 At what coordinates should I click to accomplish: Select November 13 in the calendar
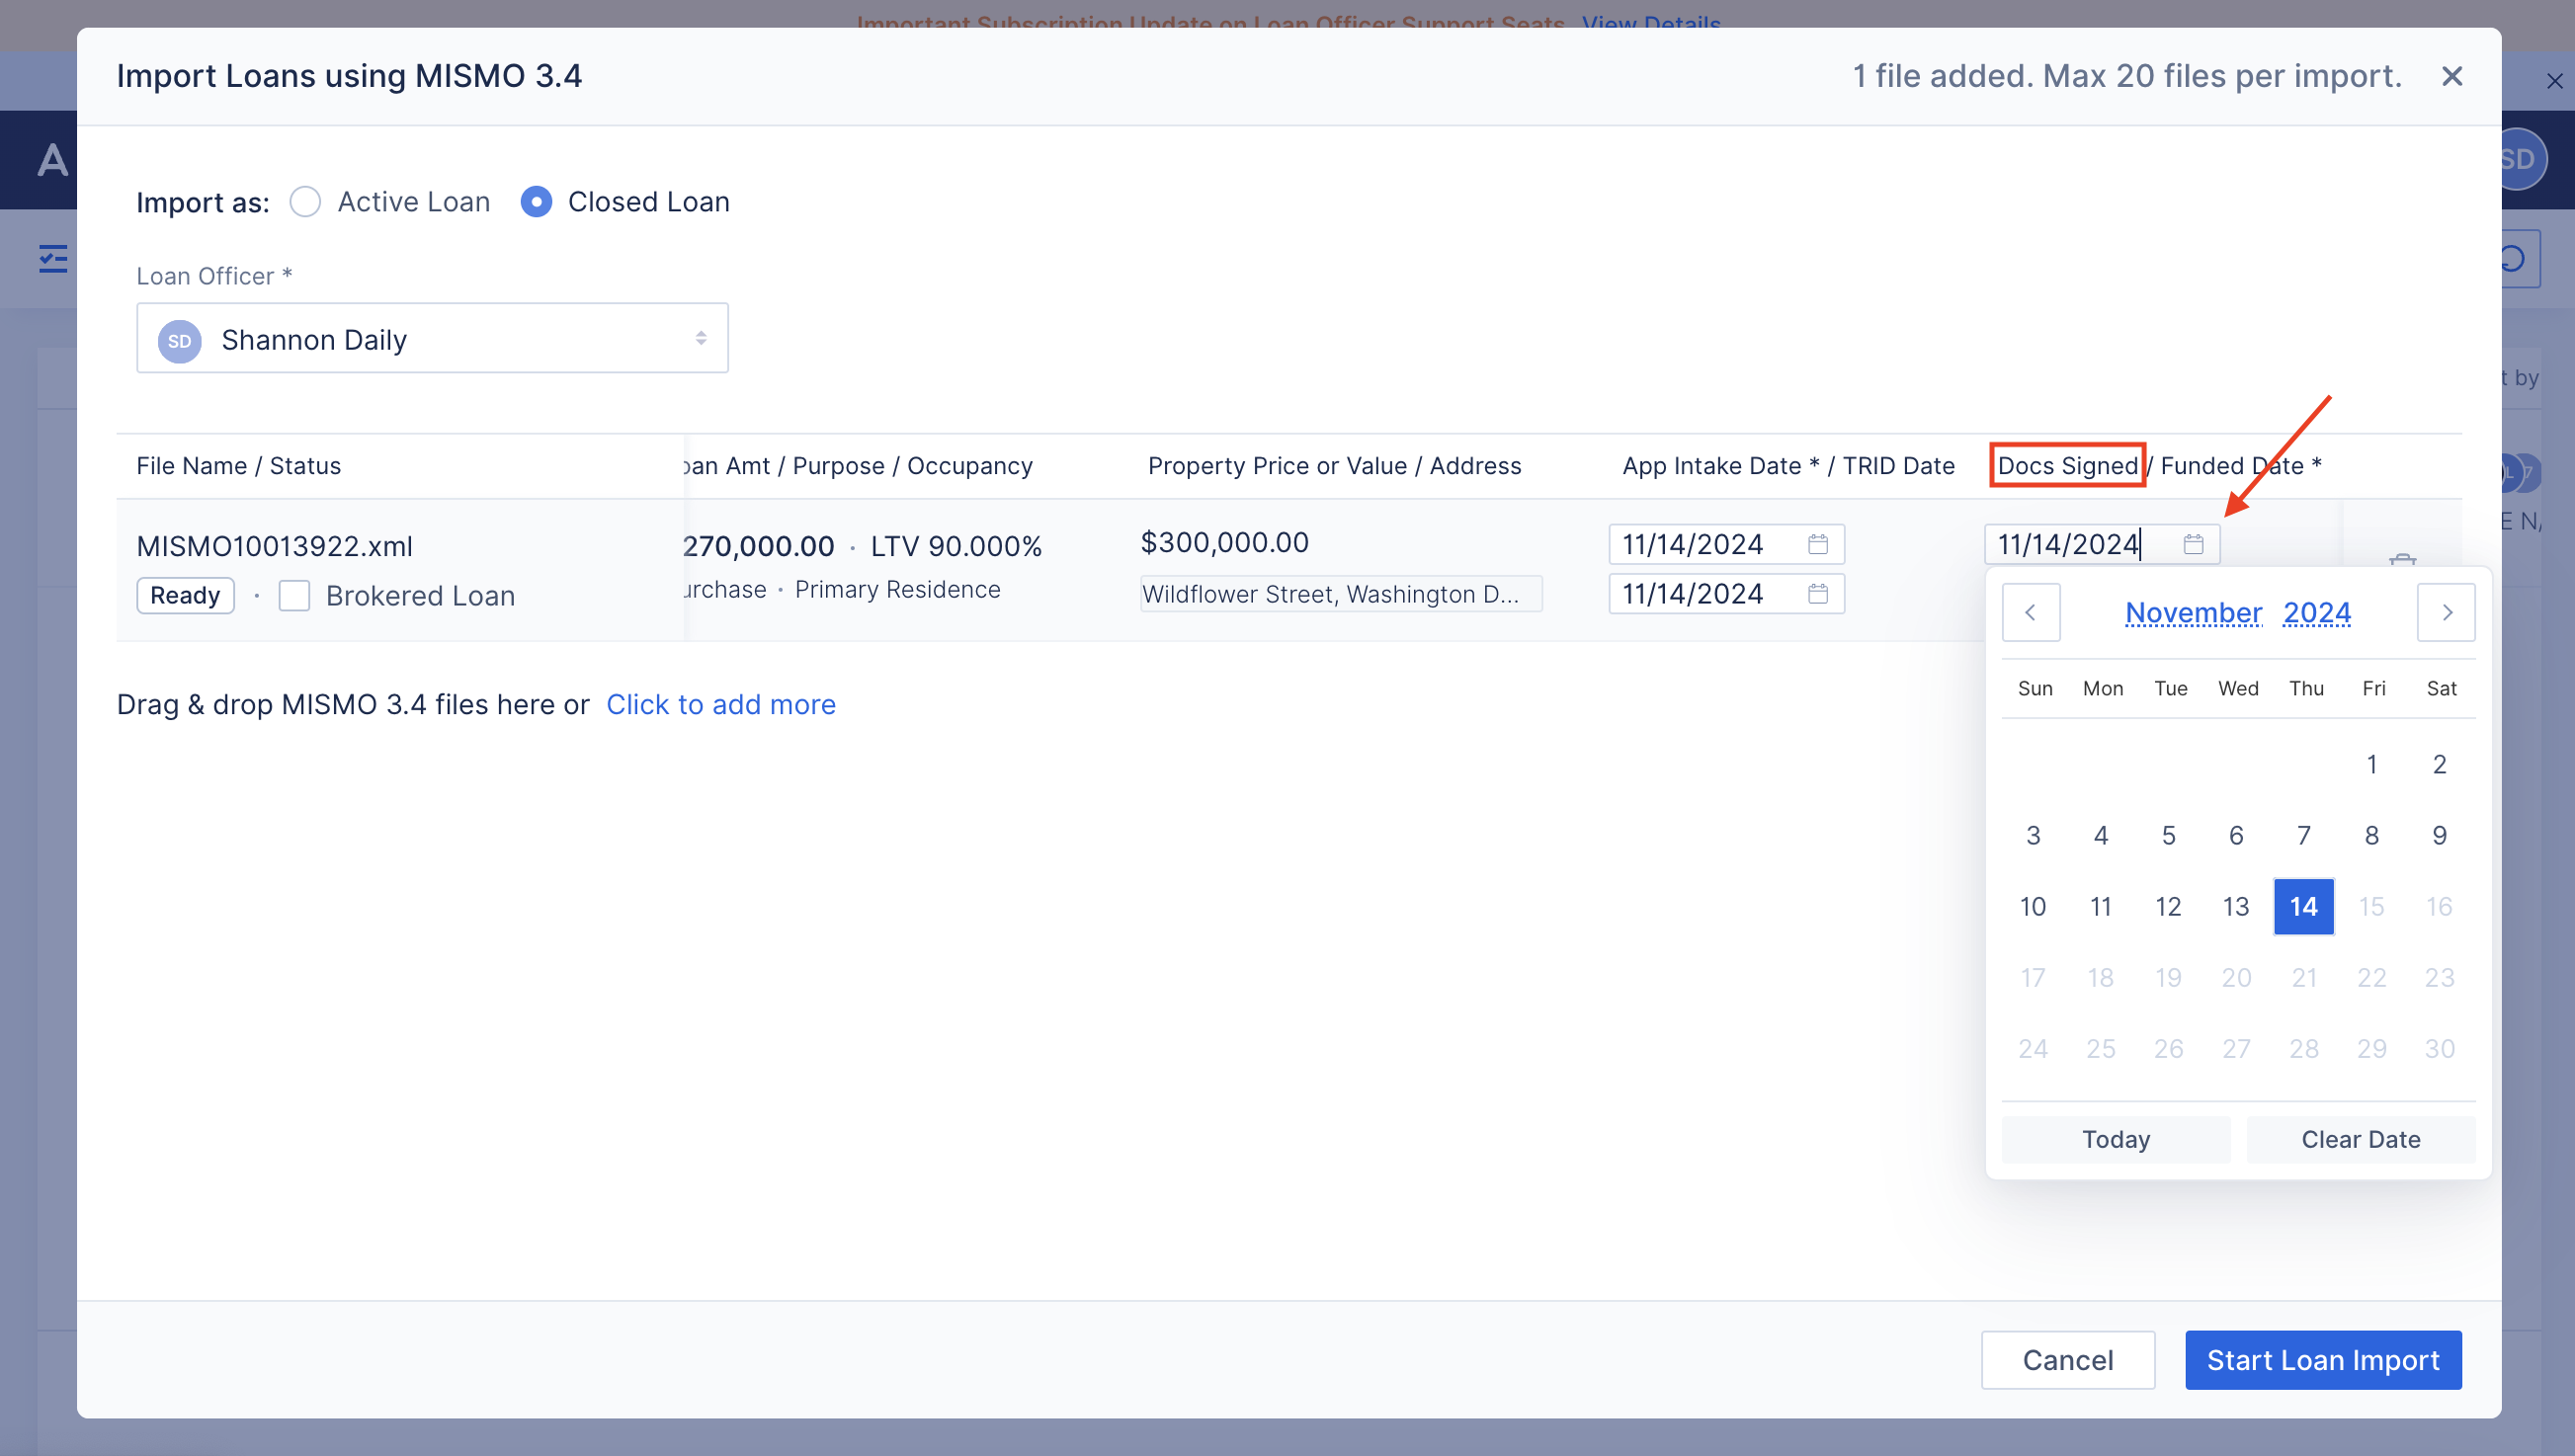(2235, 906)
